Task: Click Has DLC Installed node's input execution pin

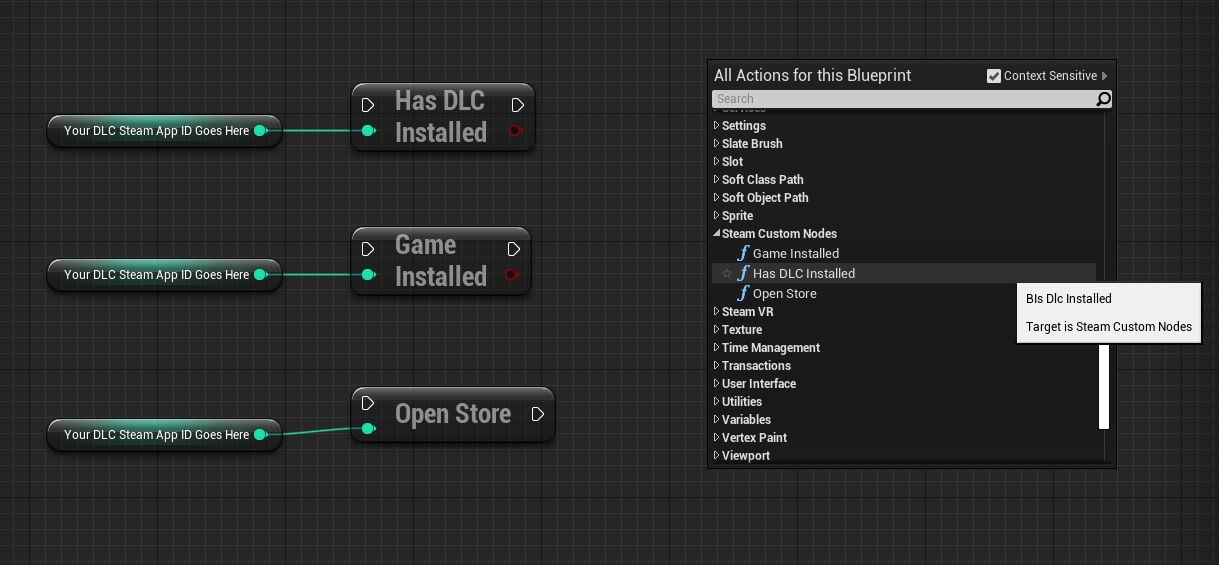Action: (x=368, y=105)
